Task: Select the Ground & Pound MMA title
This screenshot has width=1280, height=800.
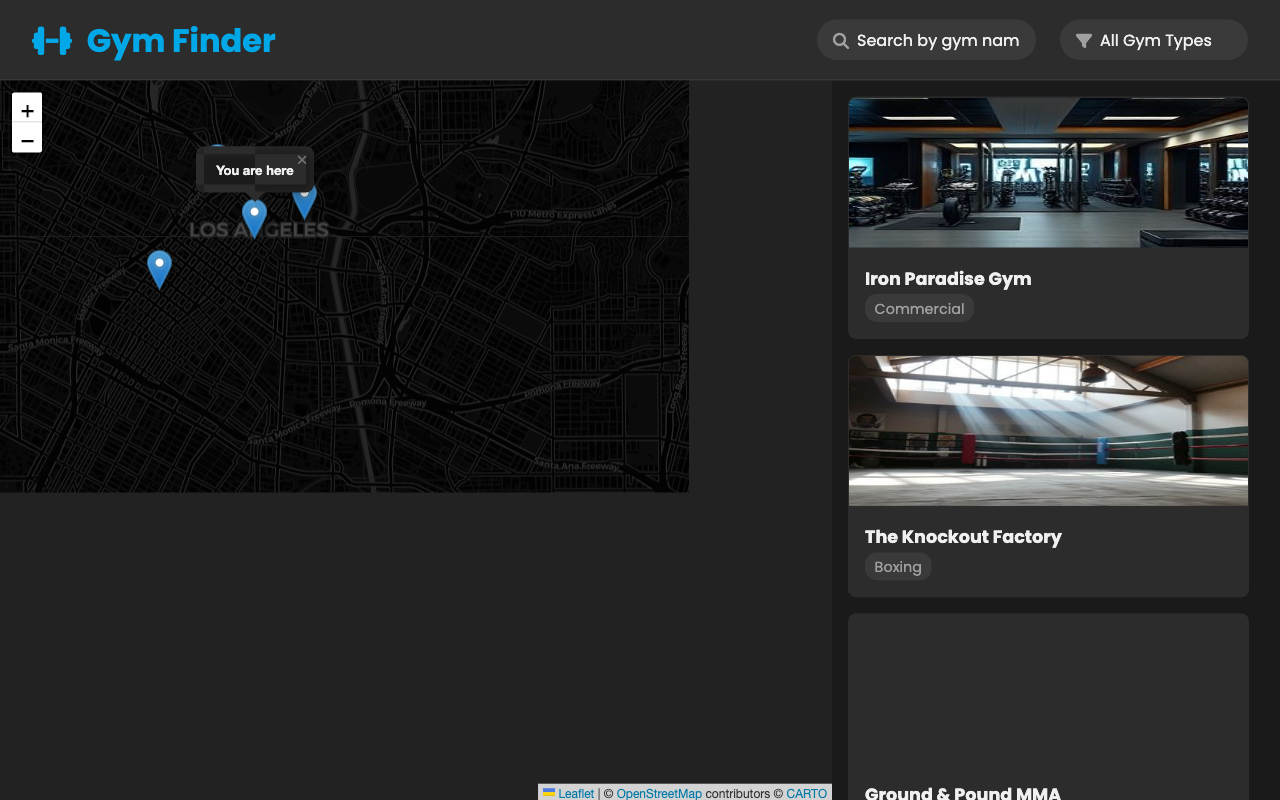Action: tap(962, 793)
